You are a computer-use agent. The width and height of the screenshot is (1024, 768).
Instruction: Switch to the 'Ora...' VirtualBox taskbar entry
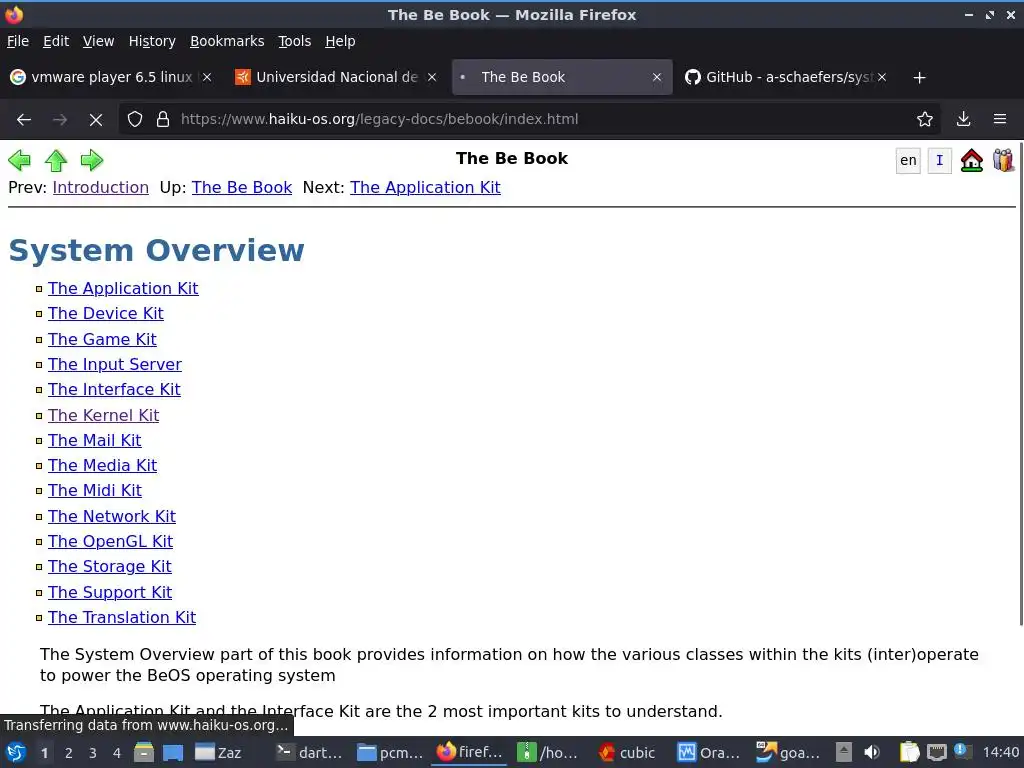point(709,753)
